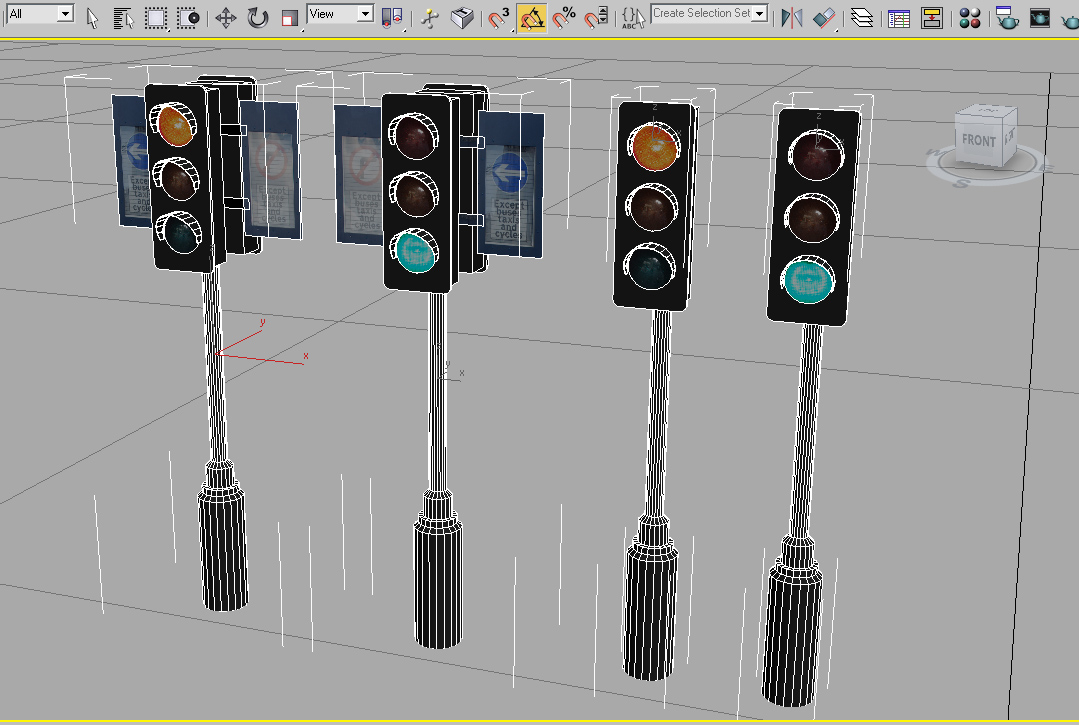Open the Curve Editor

pyautogui.click(x=897, y=17)
